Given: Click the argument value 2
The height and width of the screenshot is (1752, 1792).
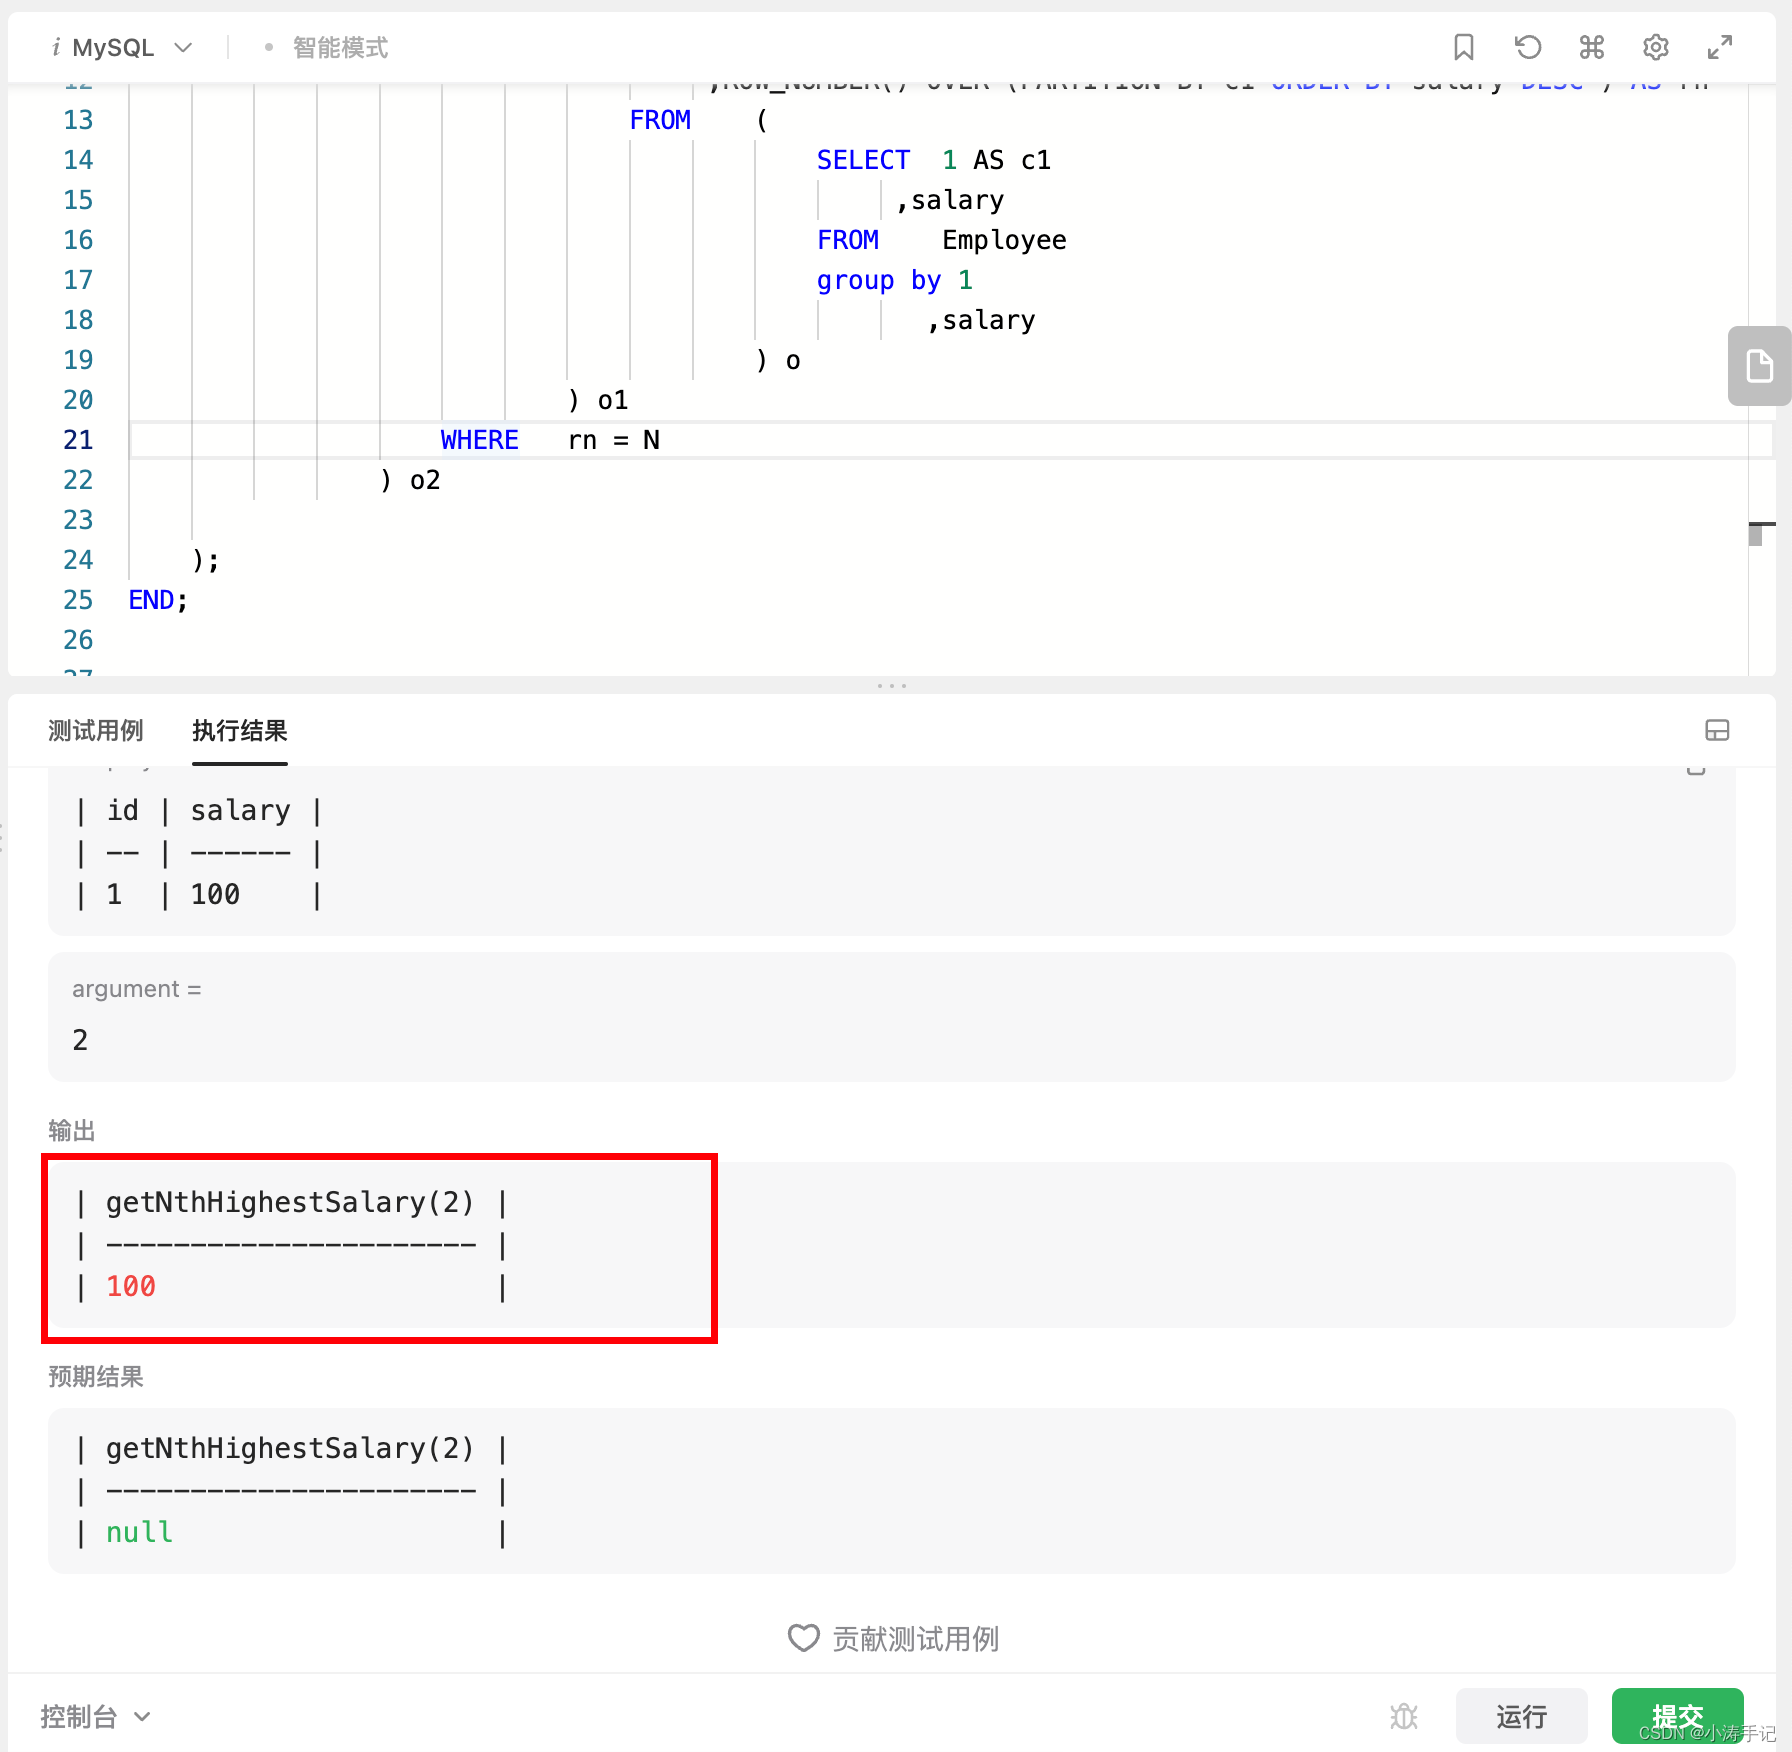Looking at the screenshot, I should coord(80,1040).
